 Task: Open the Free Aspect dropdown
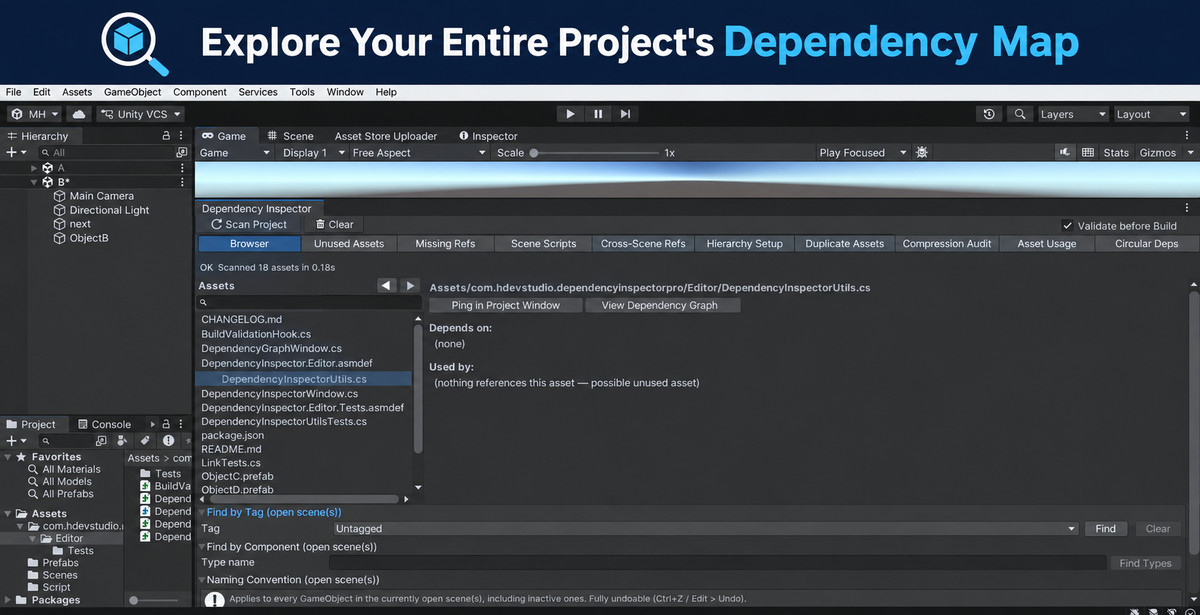(419, 153)
